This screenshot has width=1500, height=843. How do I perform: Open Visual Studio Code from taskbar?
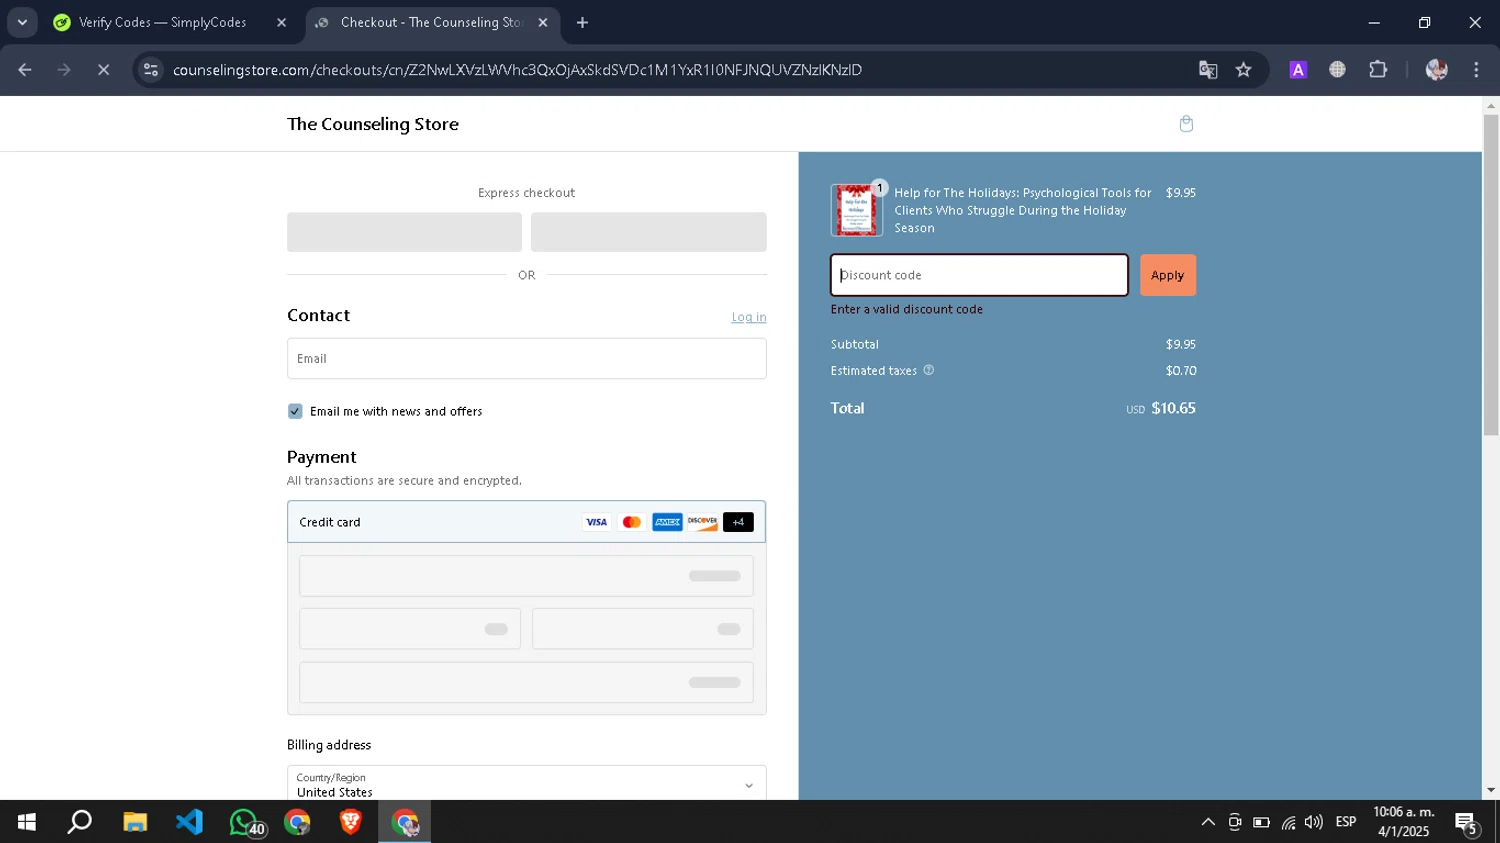click(x=189, y=822)
